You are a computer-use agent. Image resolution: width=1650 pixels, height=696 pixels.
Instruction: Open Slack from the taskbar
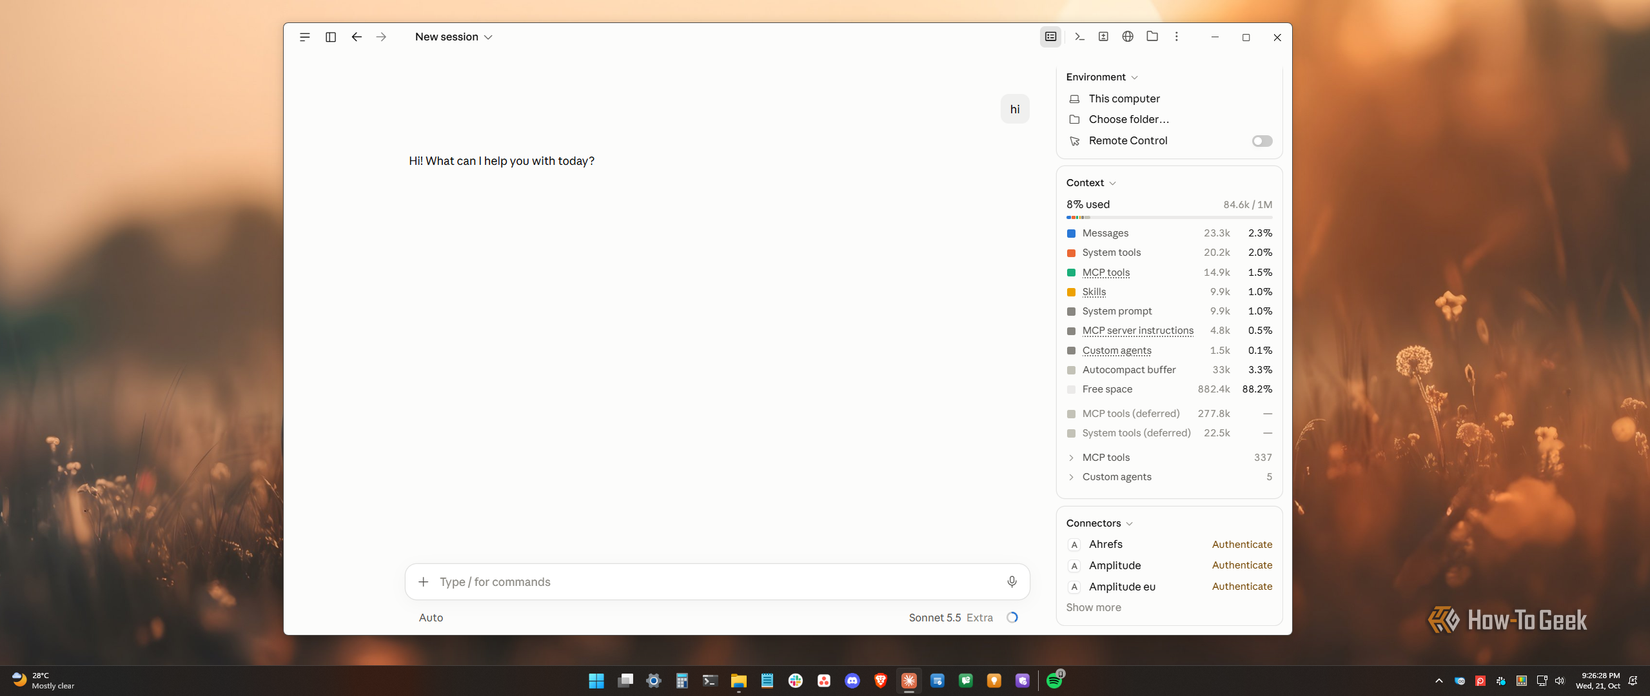[x=795, y=681]
